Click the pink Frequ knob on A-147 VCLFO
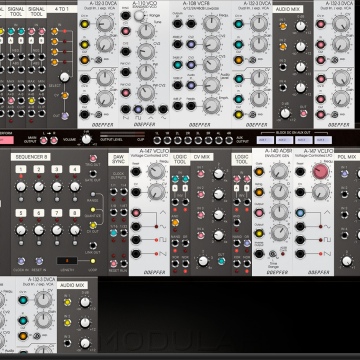 click(x=321, y=171)
